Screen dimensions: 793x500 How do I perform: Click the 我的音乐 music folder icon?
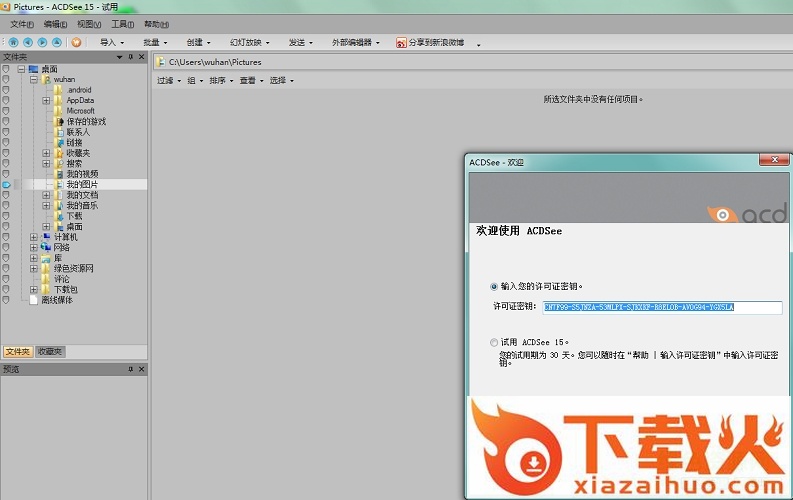pyautogui.click(x=59, y=205)
